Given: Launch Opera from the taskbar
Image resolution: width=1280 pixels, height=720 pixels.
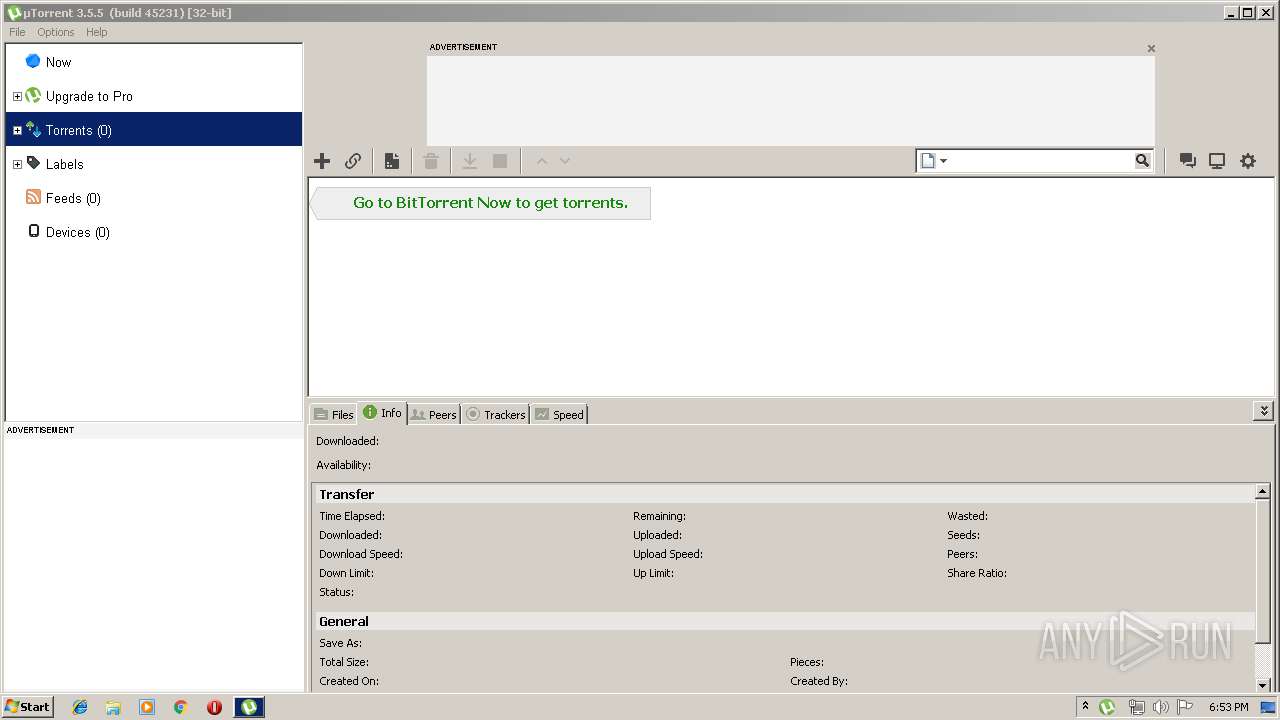Looking at the screenshot, I should pos(214,707).
